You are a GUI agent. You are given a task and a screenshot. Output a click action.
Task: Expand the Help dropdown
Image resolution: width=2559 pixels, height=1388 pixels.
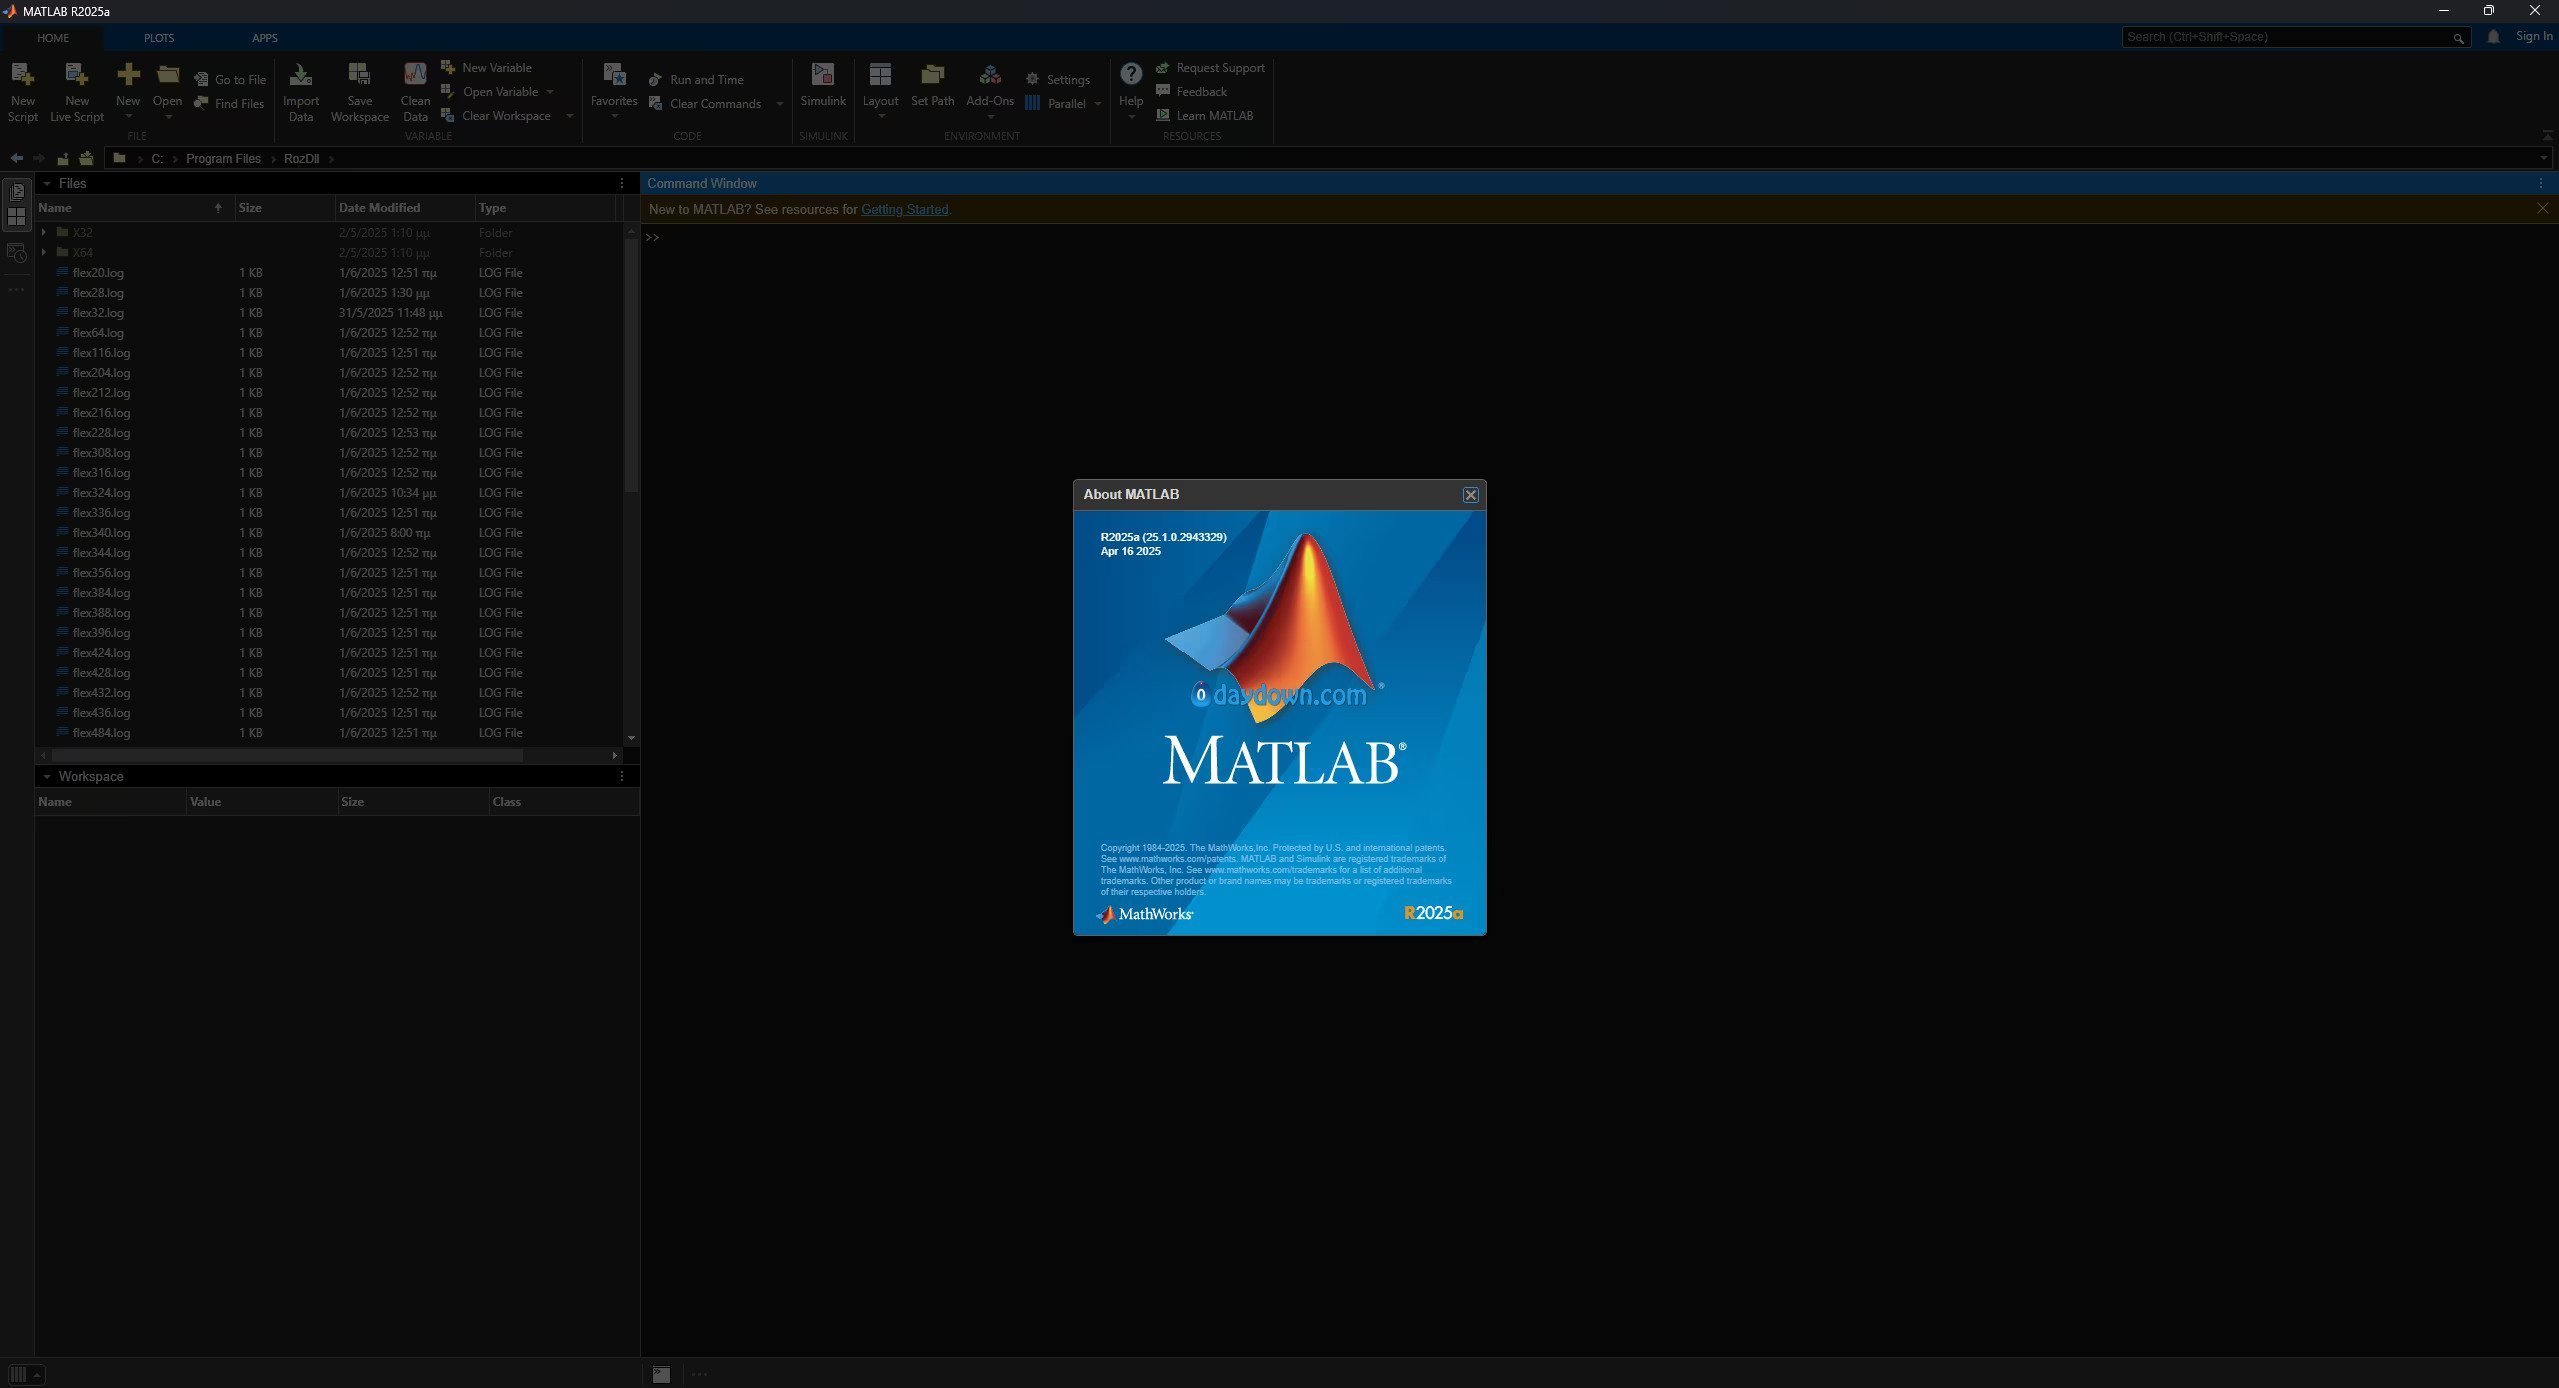pos(1131,117)
